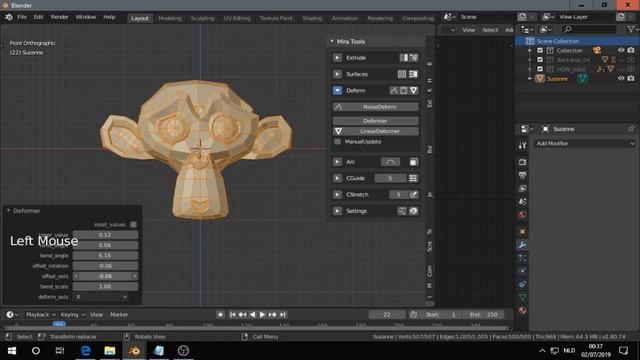Click the first icon in Surfaces row
640x360 pixels.
tap(402, 74)
